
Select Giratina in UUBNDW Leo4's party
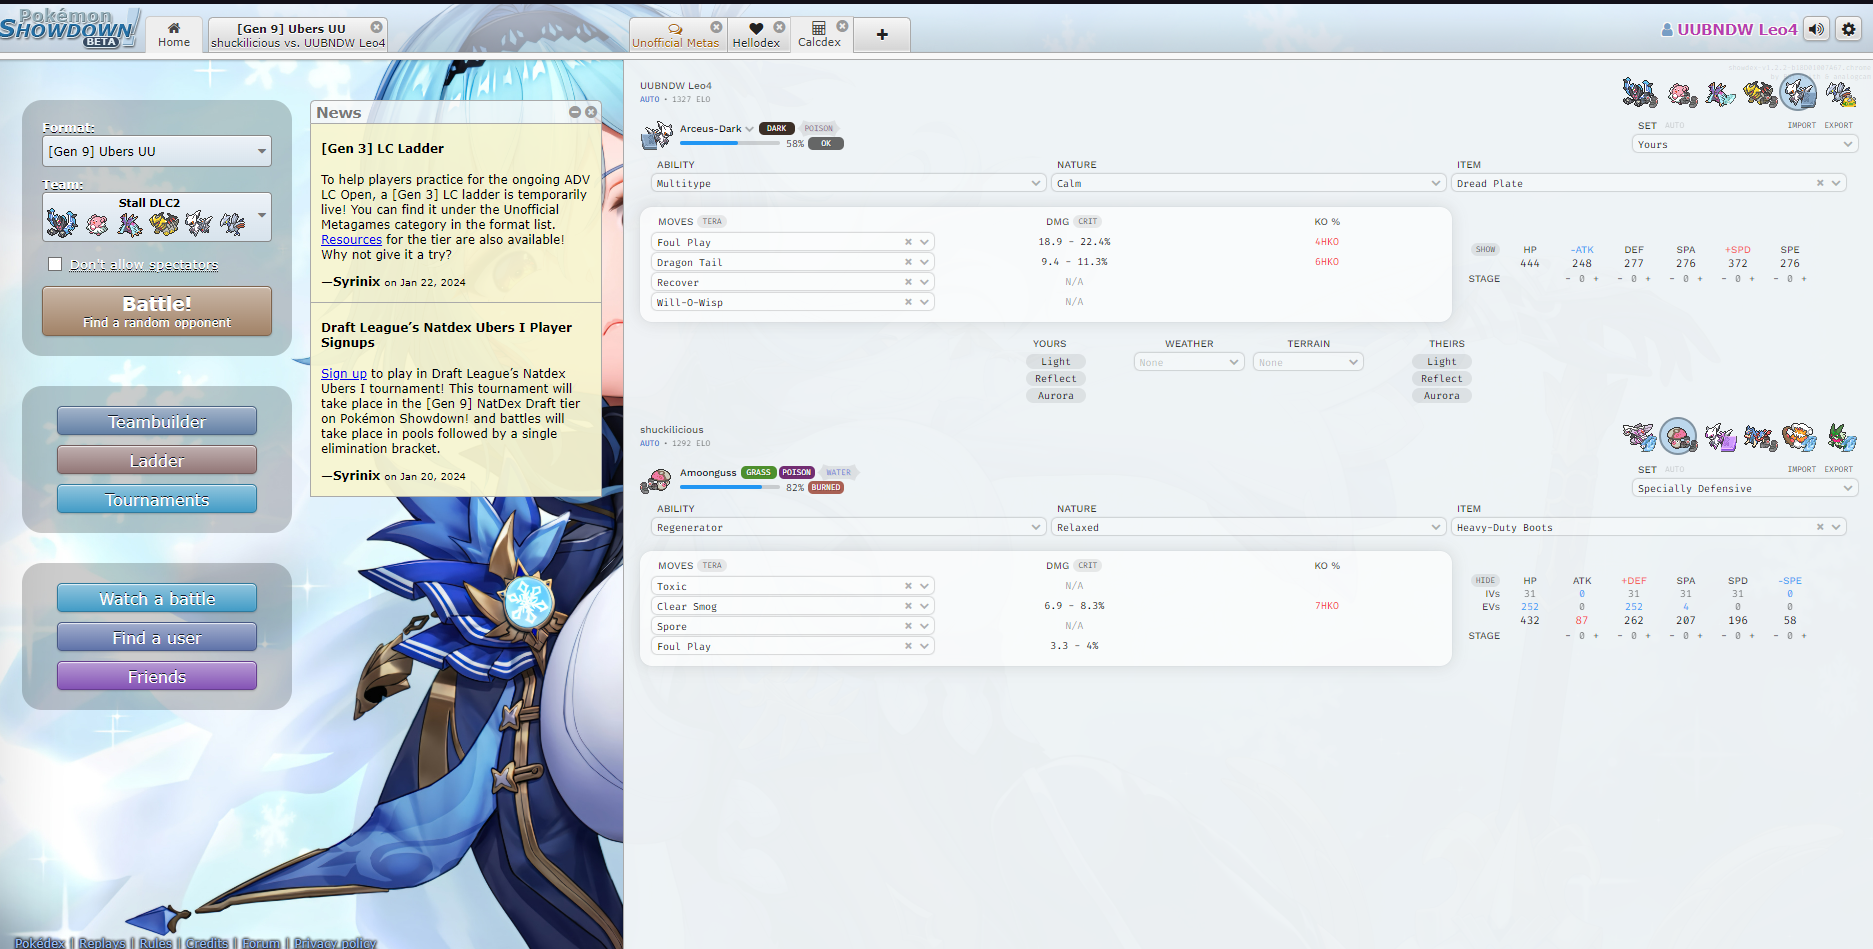(x=1760, y=93)
